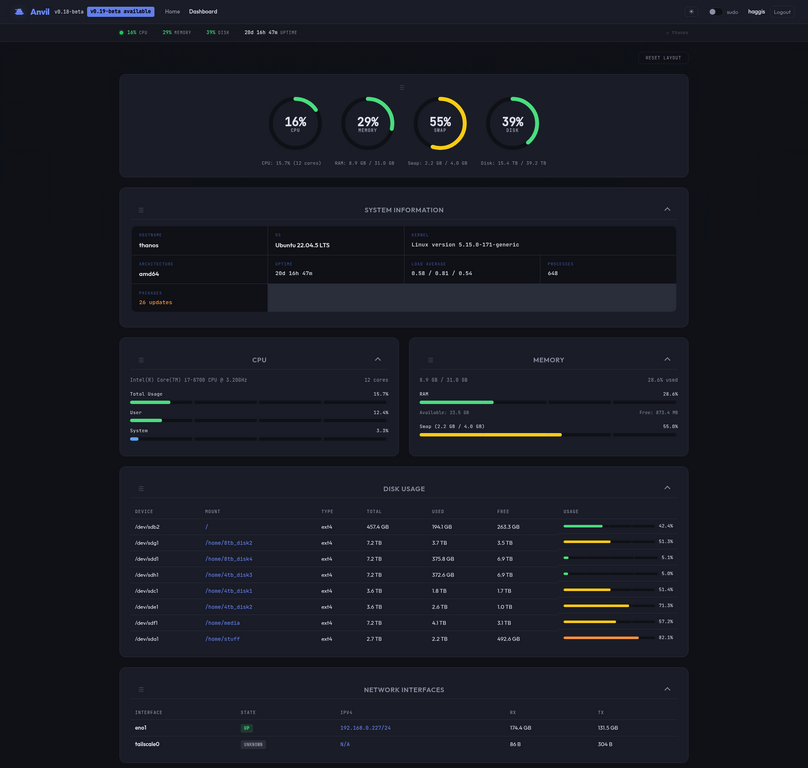Toggle the light/dark theme sun icon

point(692,11)
